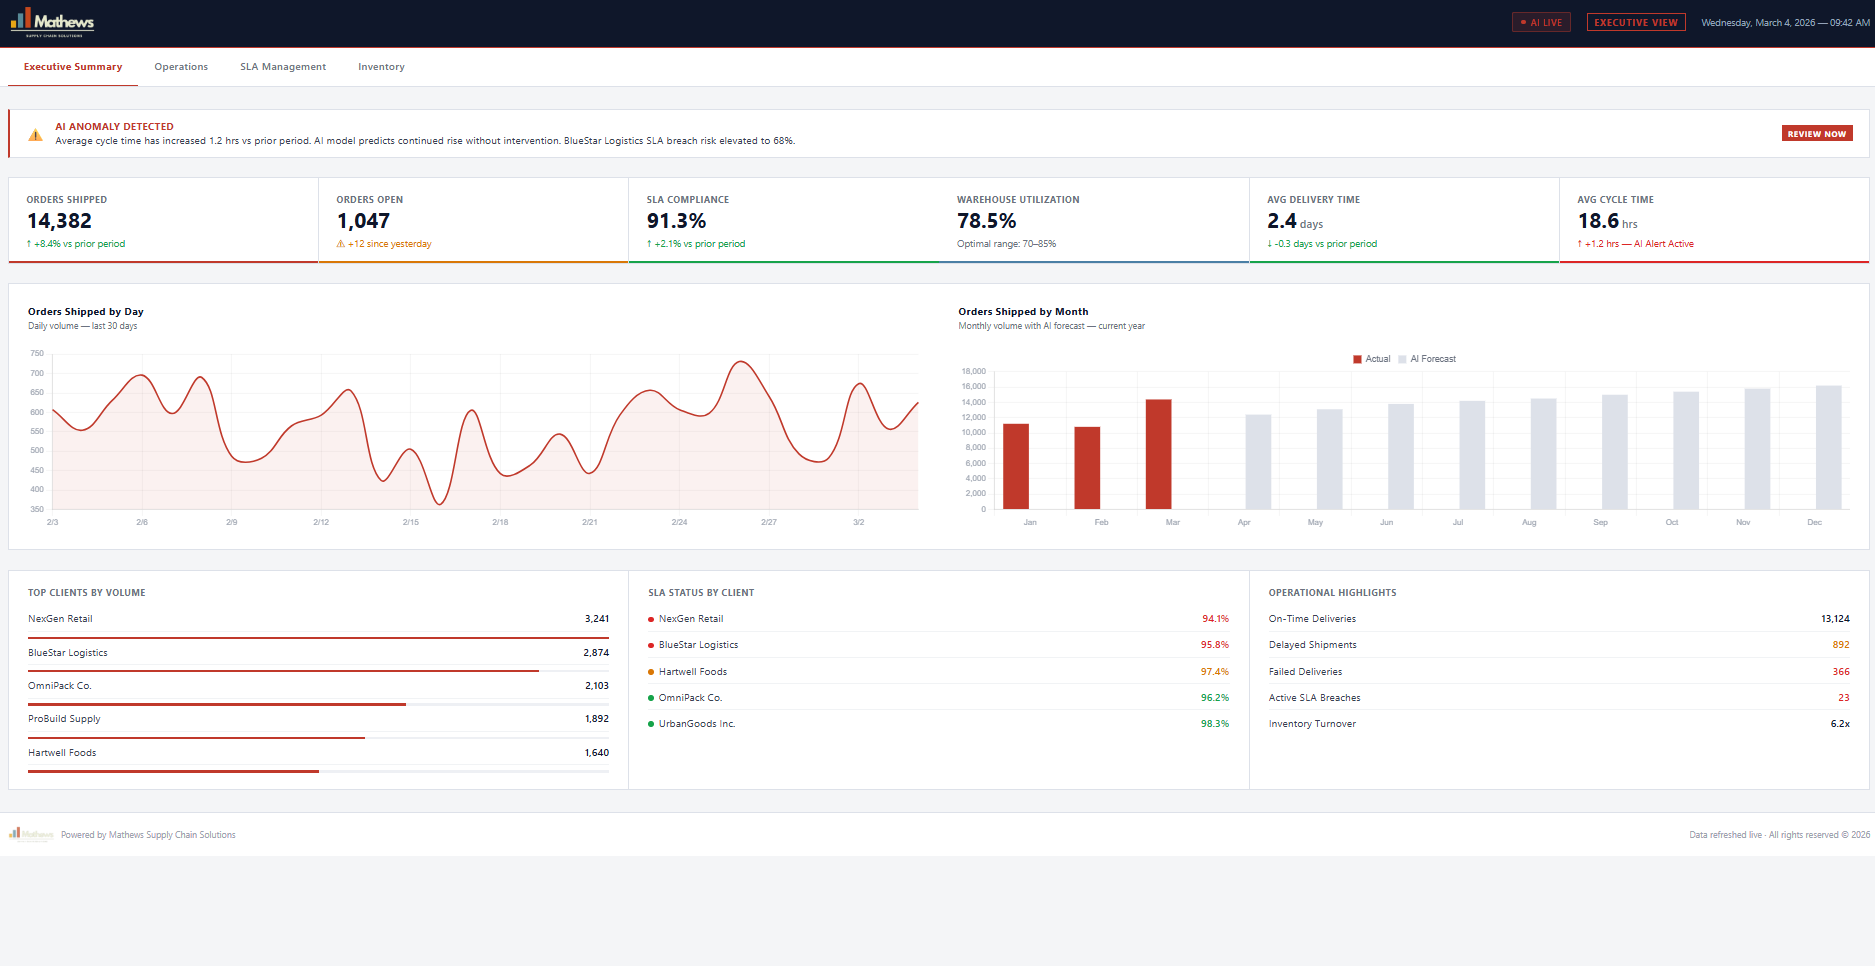
Task: Open the Executive Summary tab
Action: click(x=73, y=67)
